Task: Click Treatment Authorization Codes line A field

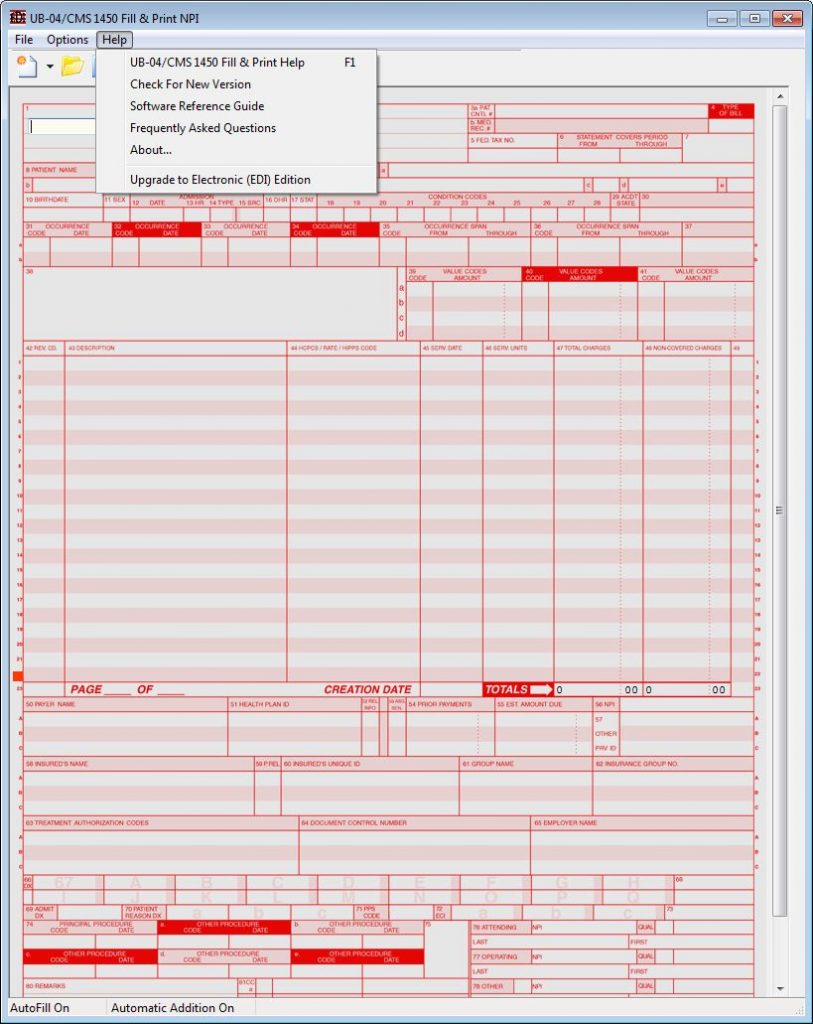Action: click(x=161, y=837)
